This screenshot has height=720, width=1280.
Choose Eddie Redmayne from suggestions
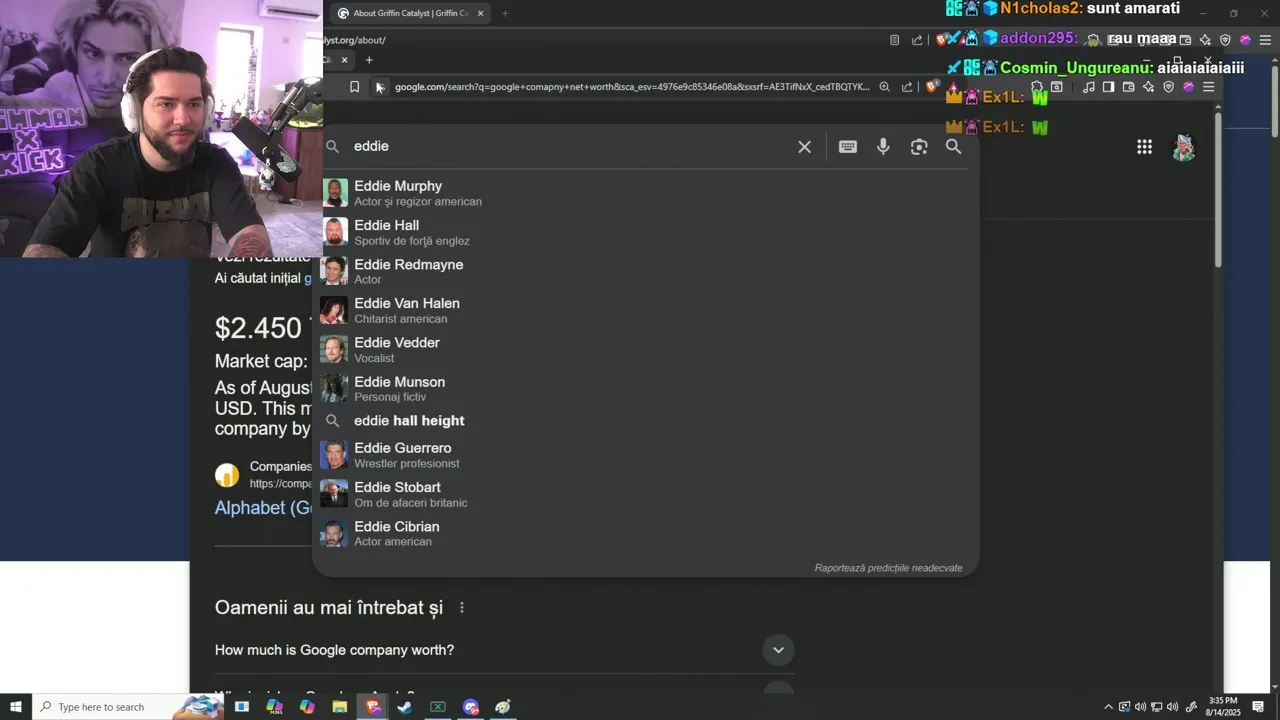click(x=645, y=271)
